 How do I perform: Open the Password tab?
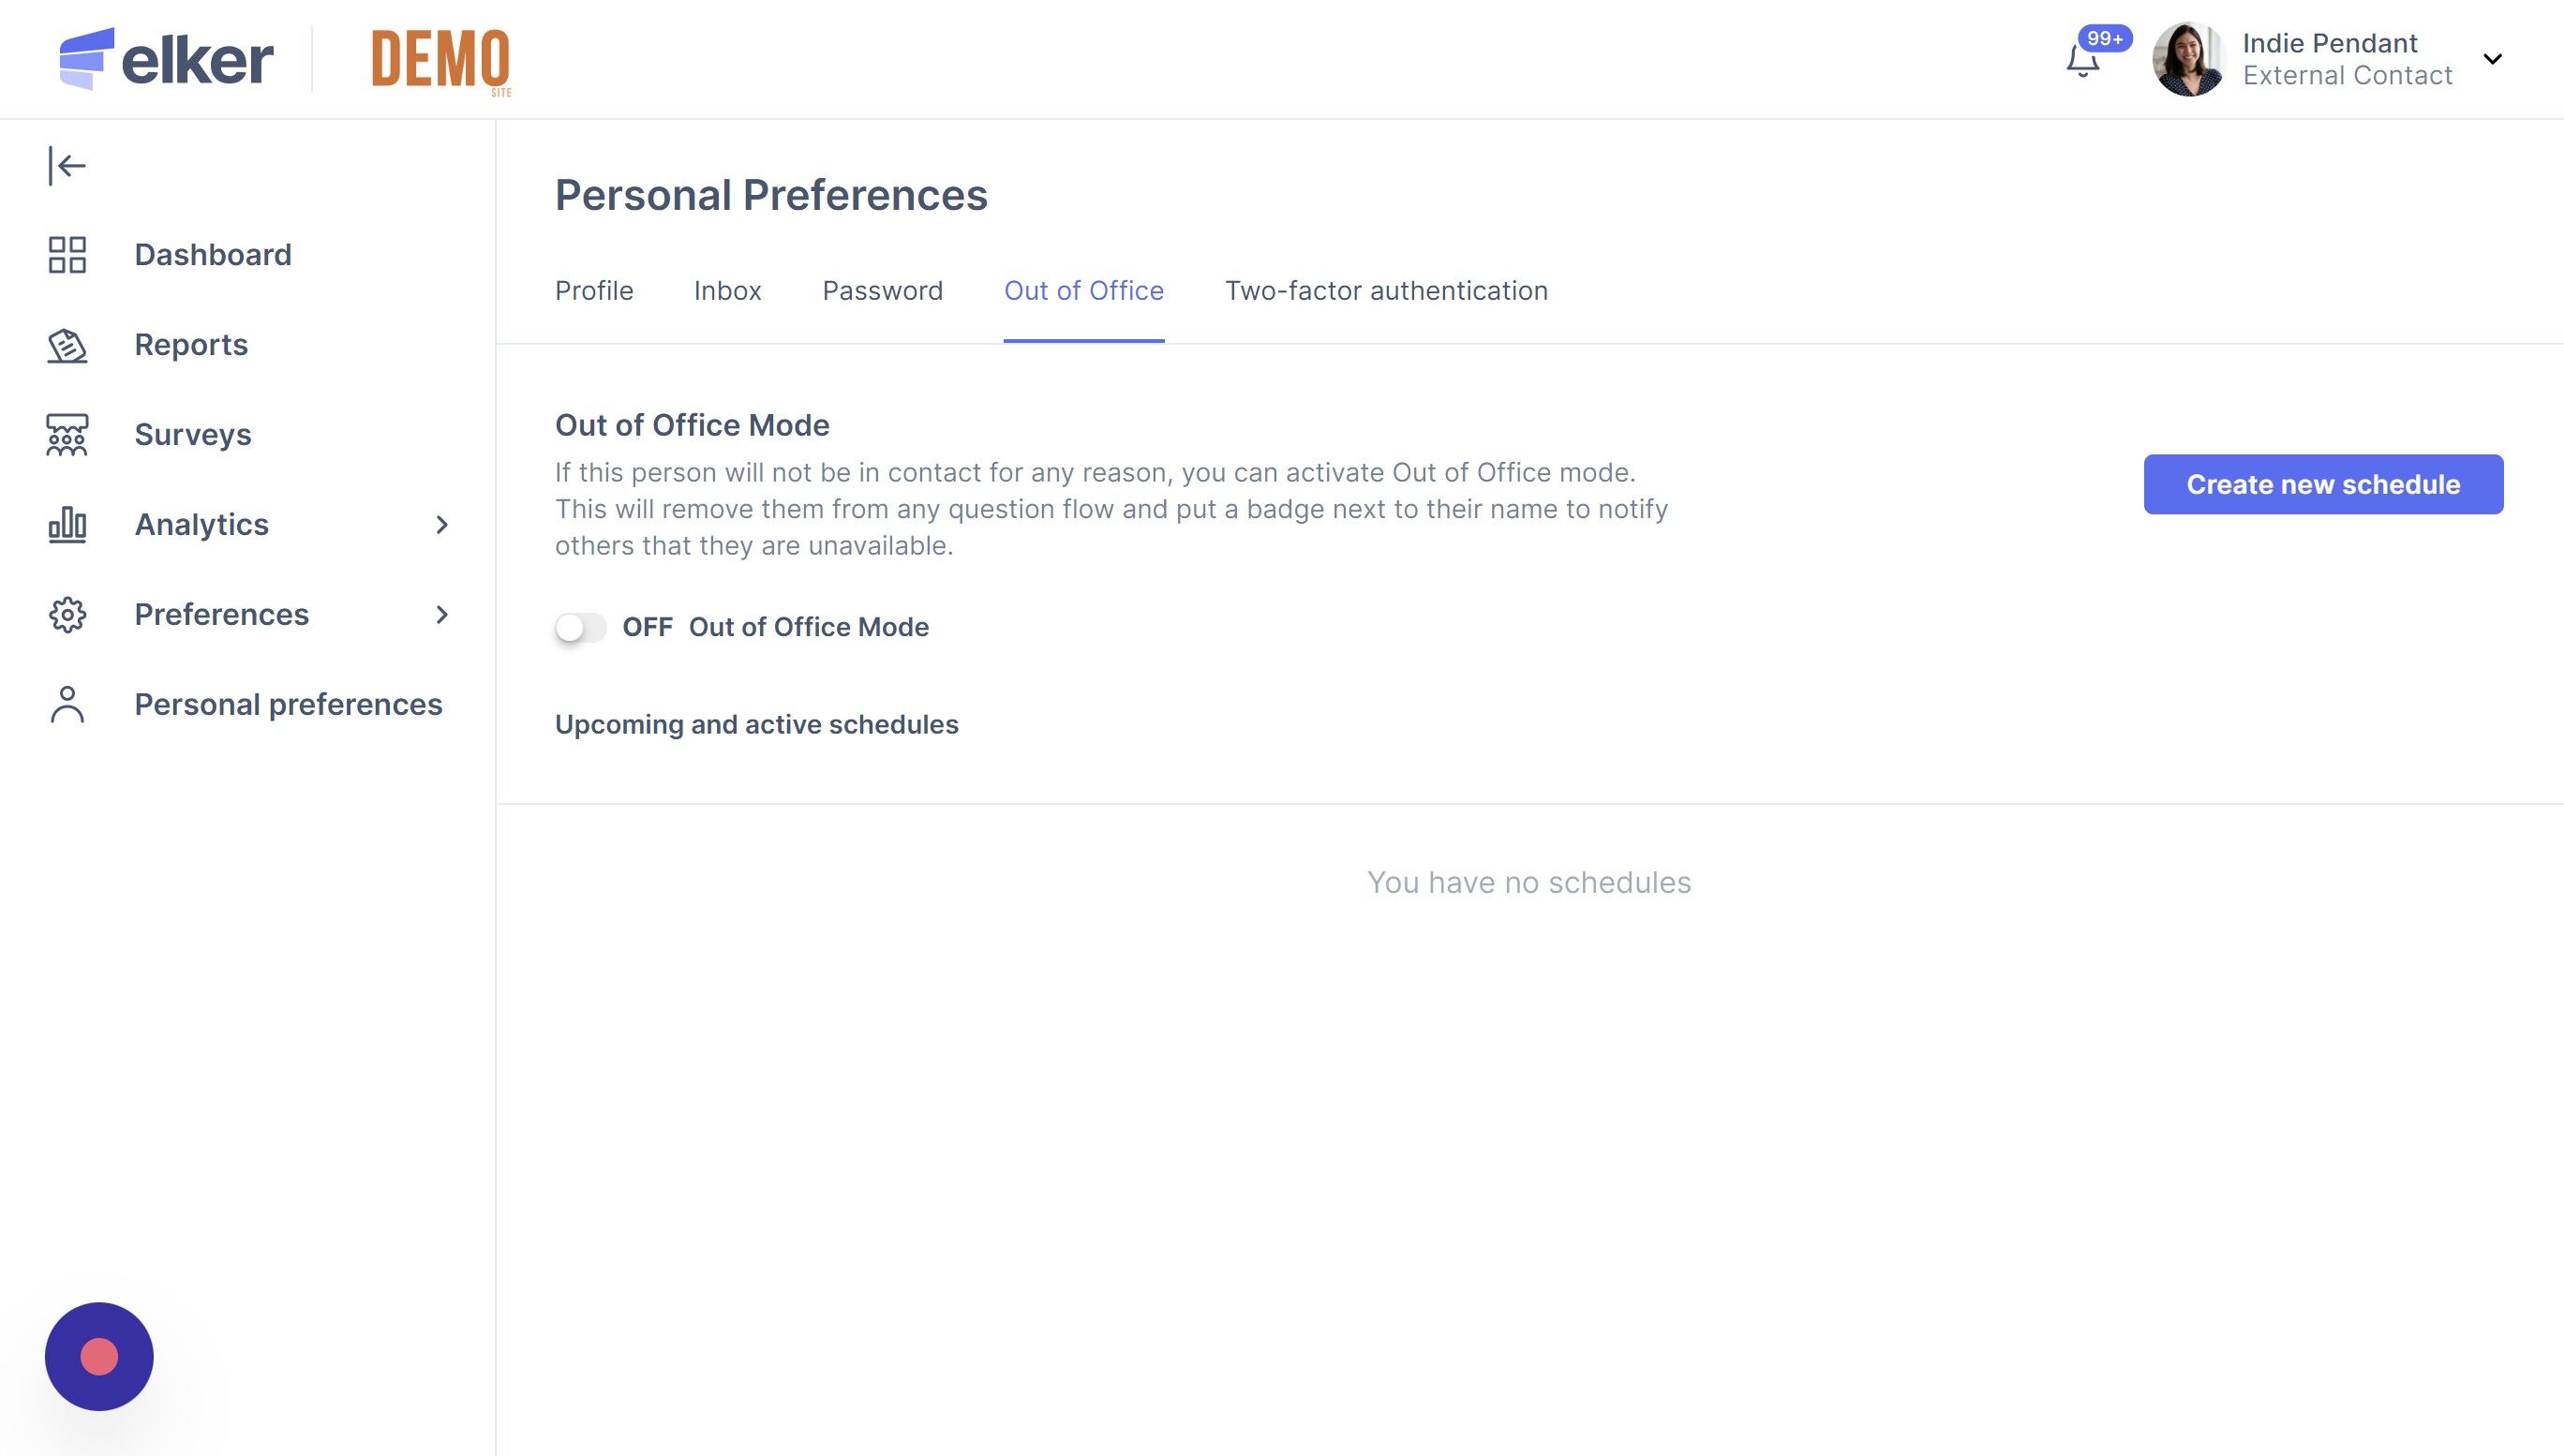tap(882, 291)
